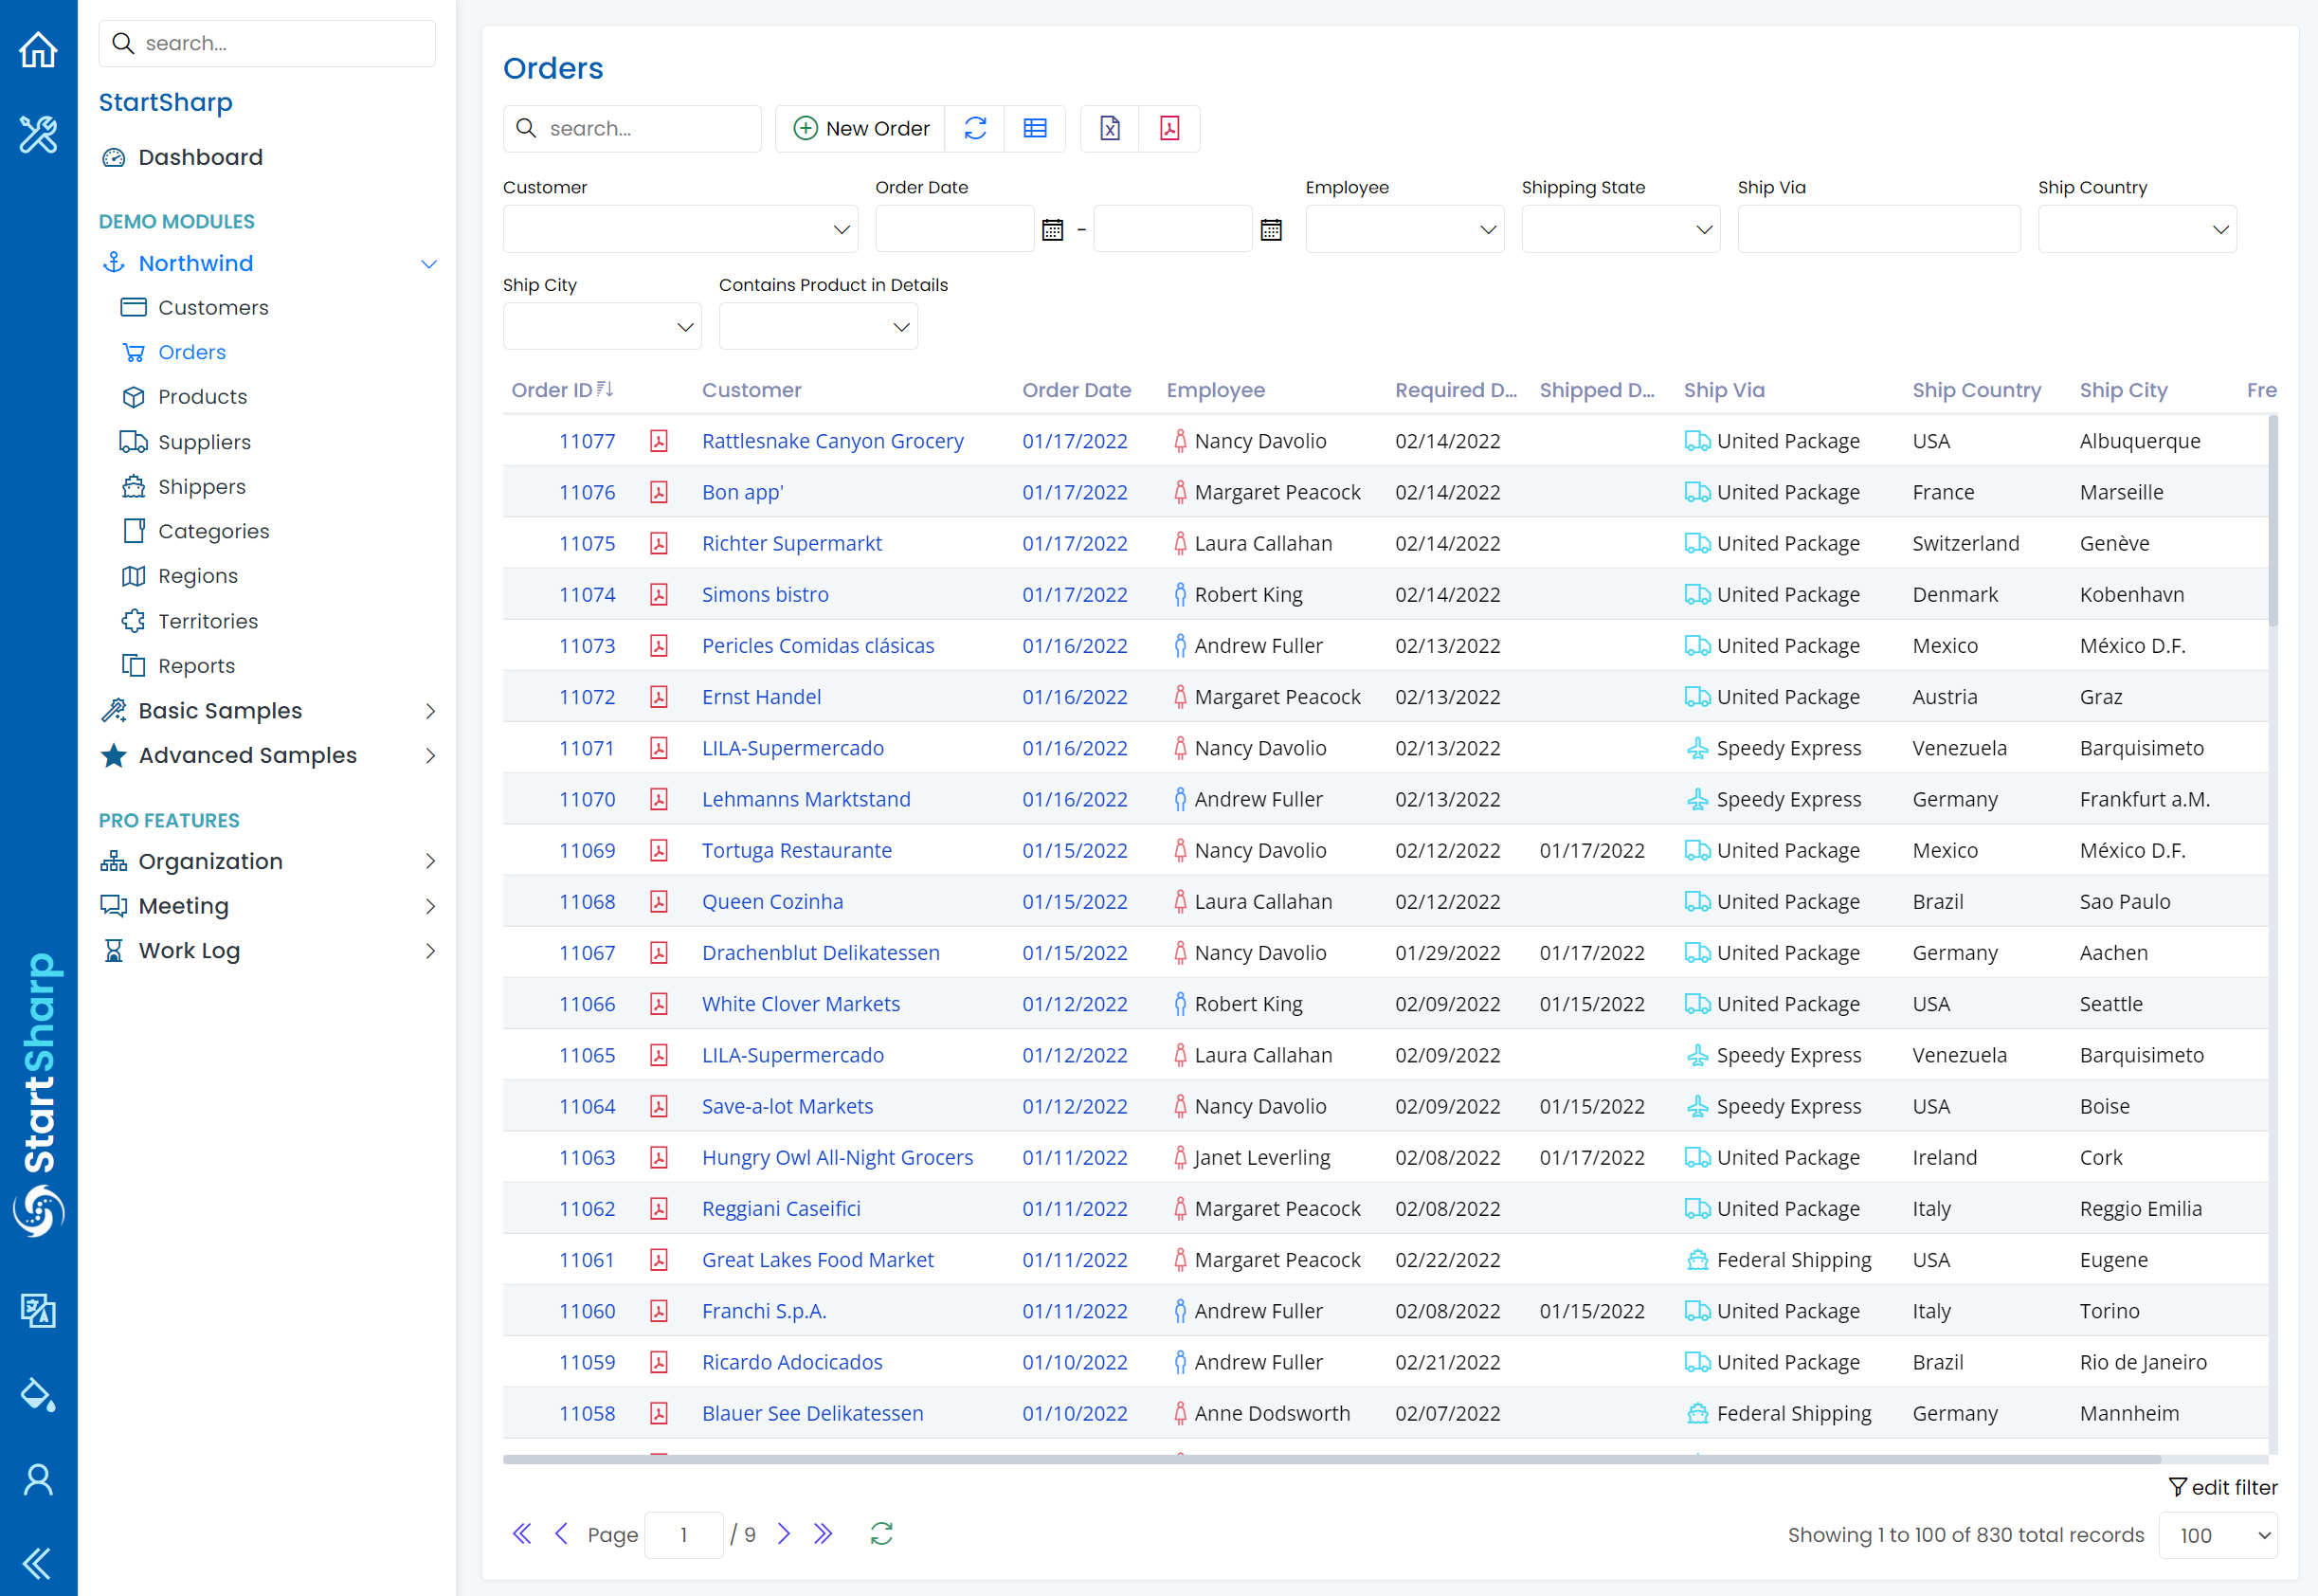Click the New Order button

(861, 128)
